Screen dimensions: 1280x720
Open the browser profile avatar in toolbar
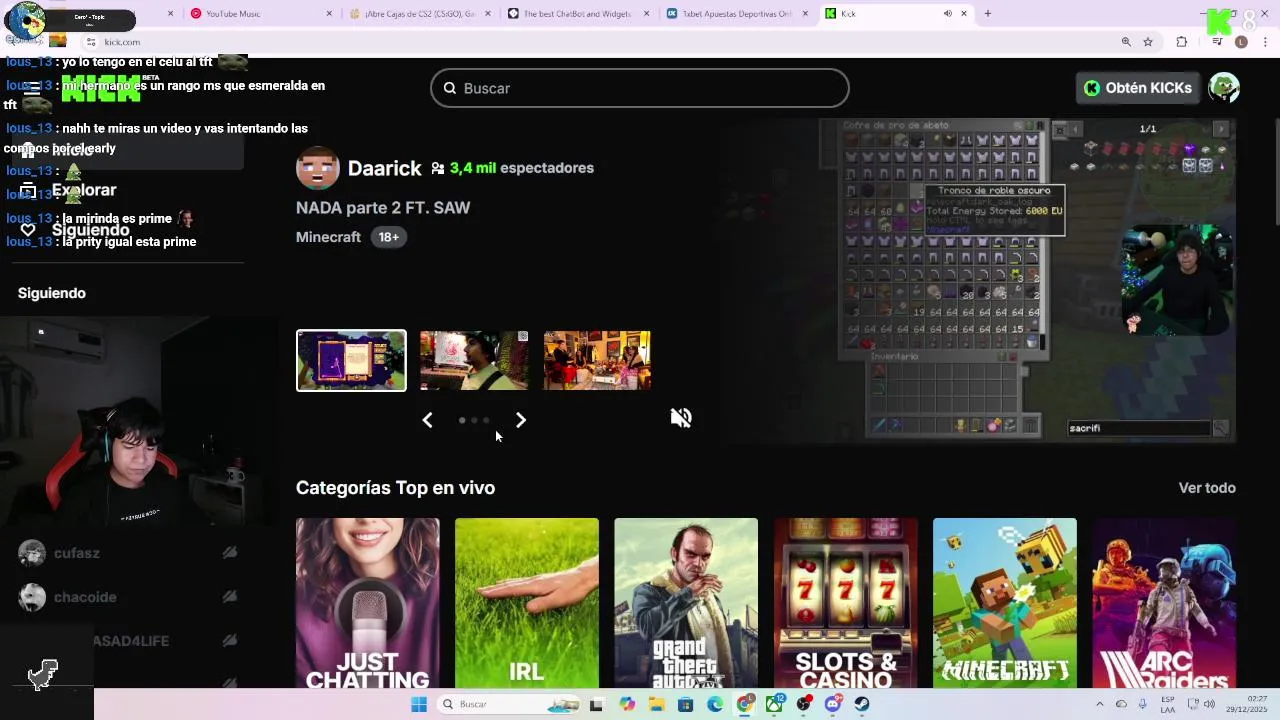(x=1241, y=42)
